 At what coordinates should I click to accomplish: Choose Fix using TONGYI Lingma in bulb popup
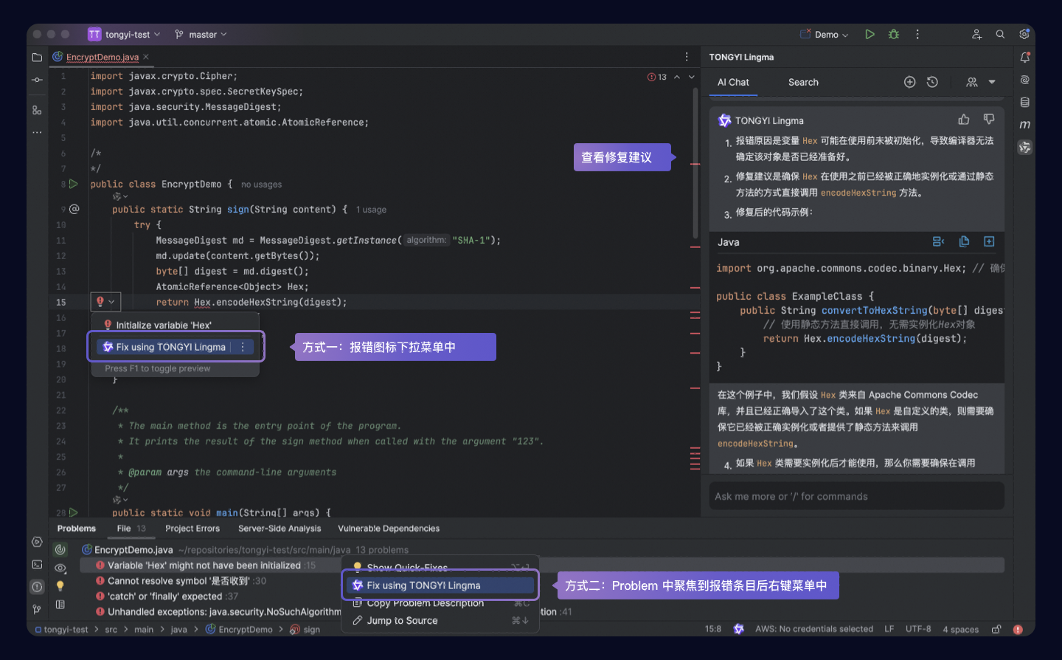[x=170, y=347]
